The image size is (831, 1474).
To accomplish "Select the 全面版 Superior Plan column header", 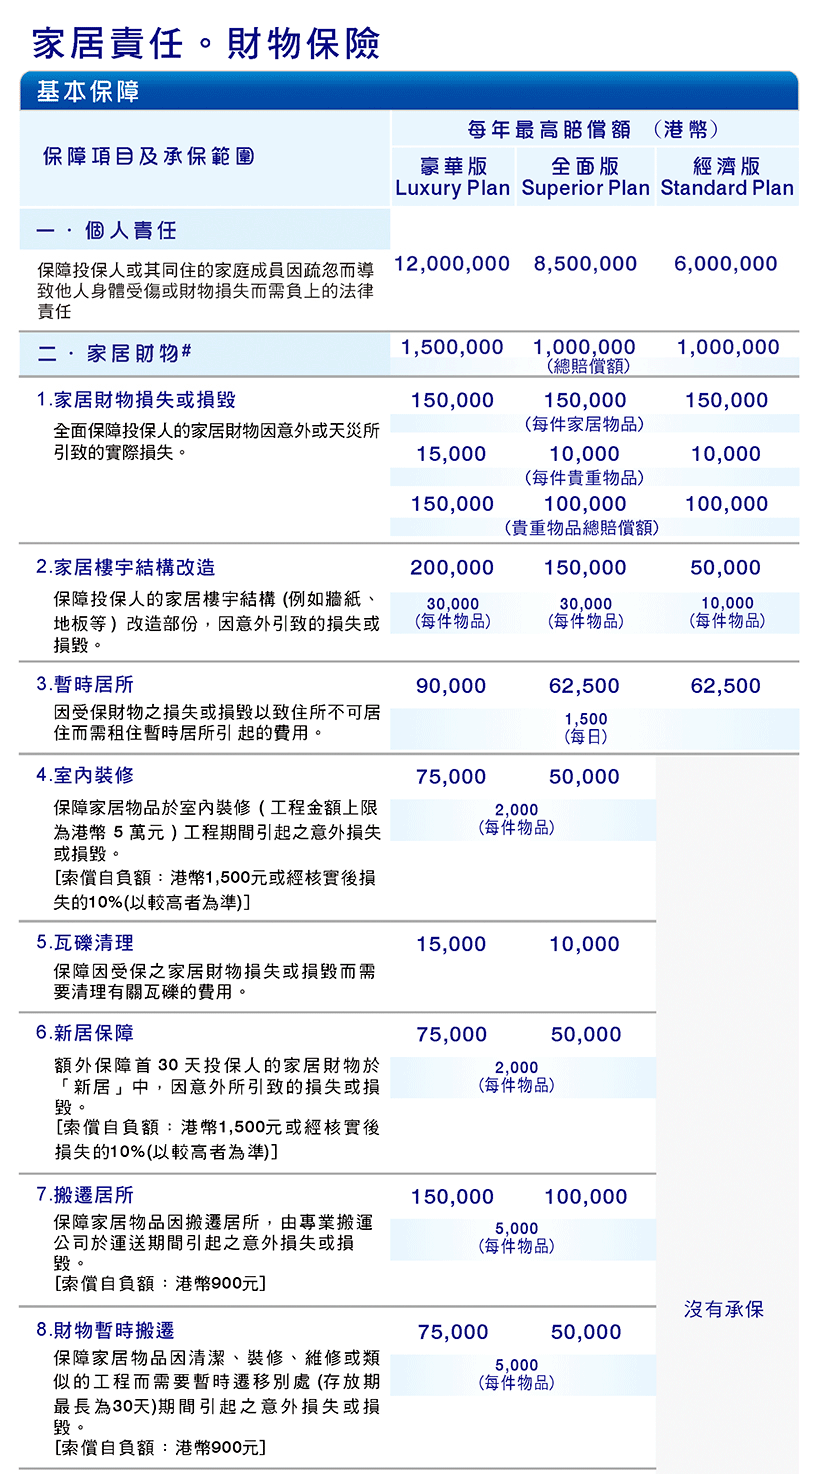I will pyautogui.click(x=585, y=177).
